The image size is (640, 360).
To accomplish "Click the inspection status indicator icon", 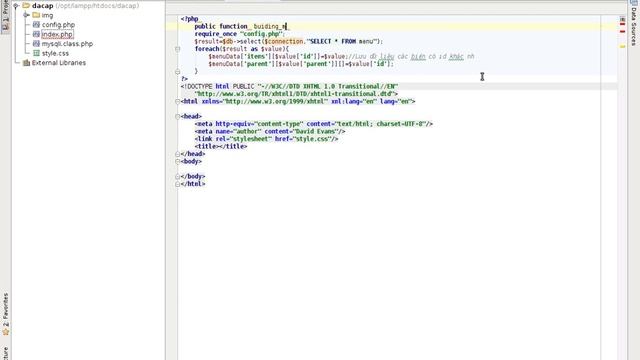I will point(622,19).
